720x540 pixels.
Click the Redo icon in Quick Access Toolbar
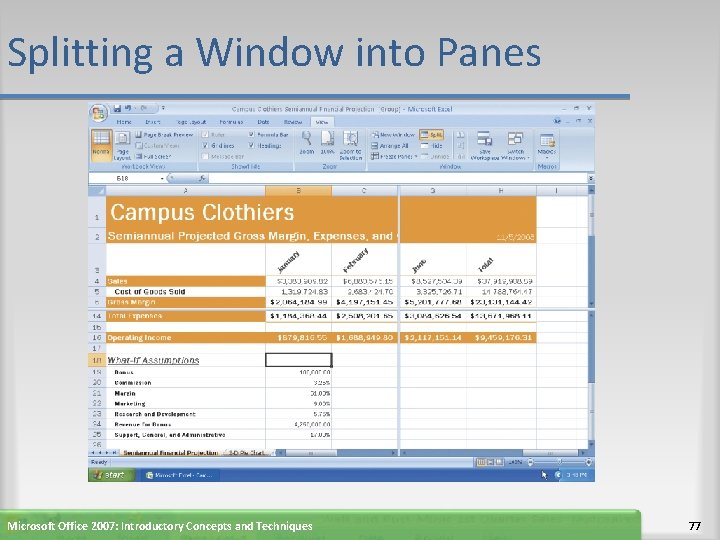click(144, 108)
